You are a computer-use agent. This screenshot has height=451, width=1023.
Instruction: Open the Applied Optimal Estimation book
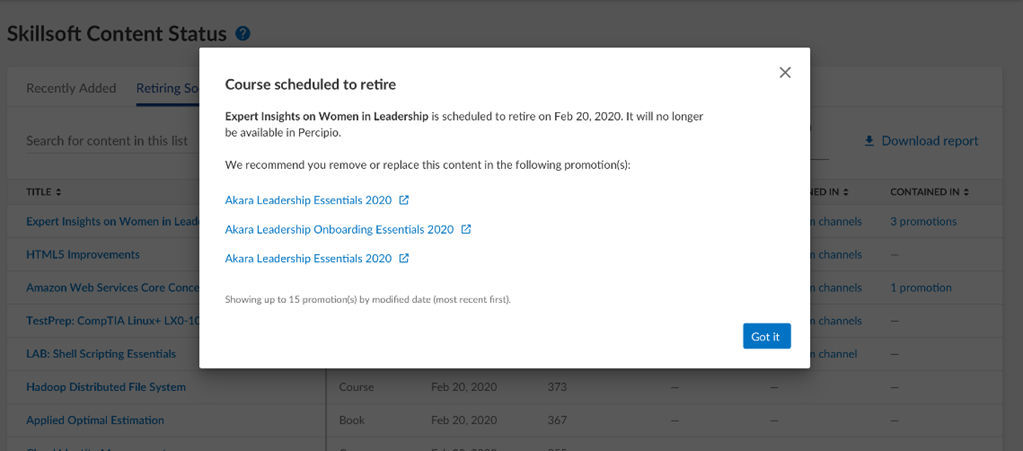point(95,420)
